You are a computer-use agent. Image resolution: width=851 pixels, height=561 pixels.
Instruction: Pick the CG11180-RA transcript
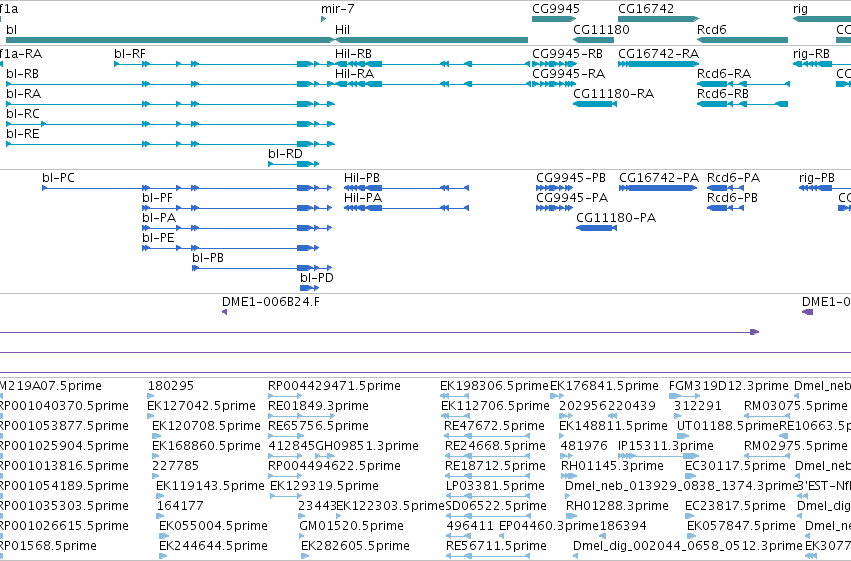coord(595,104)
